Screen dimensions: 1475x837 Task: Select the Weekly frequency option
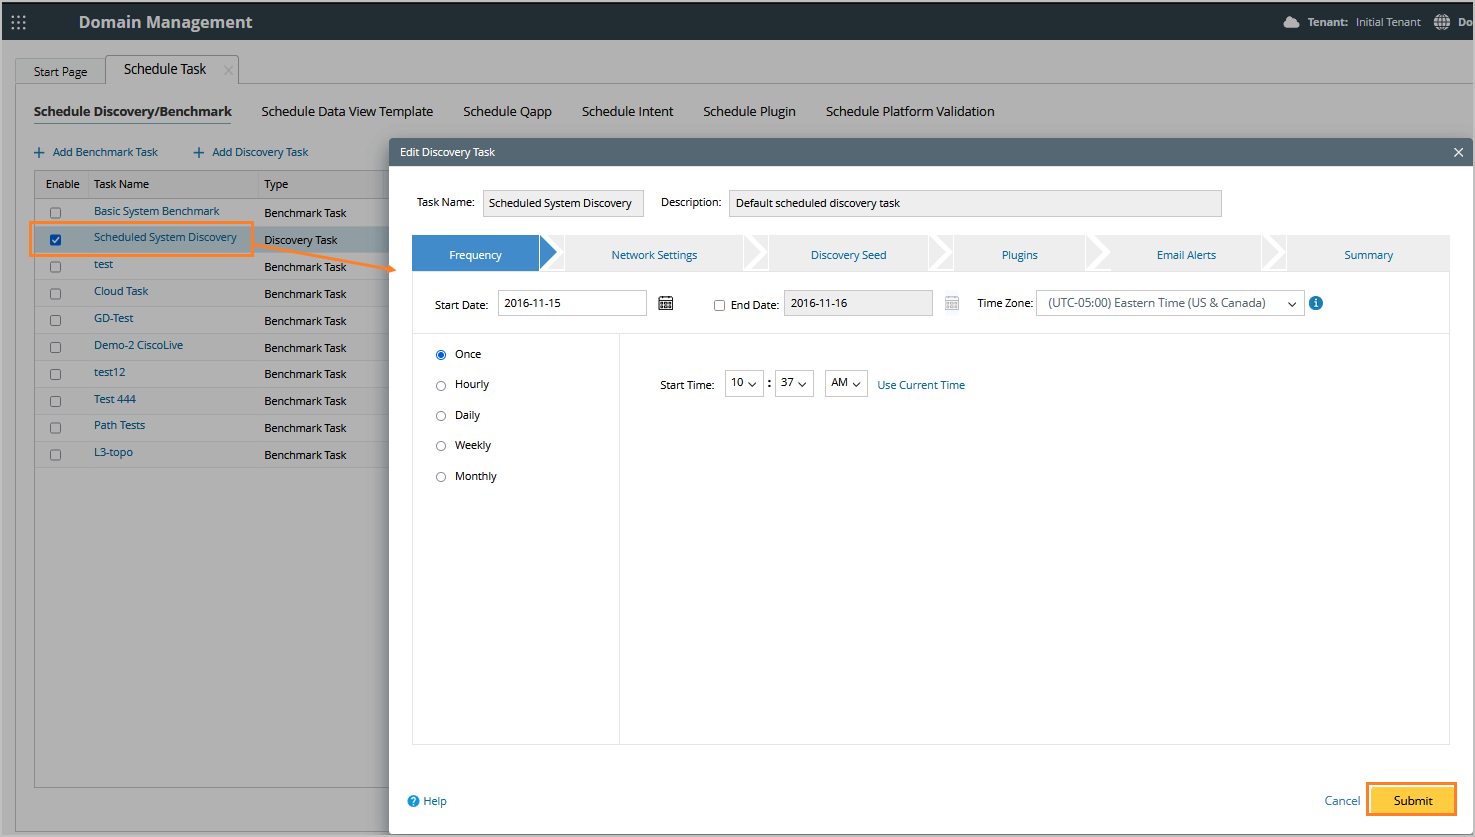[441, 446]
